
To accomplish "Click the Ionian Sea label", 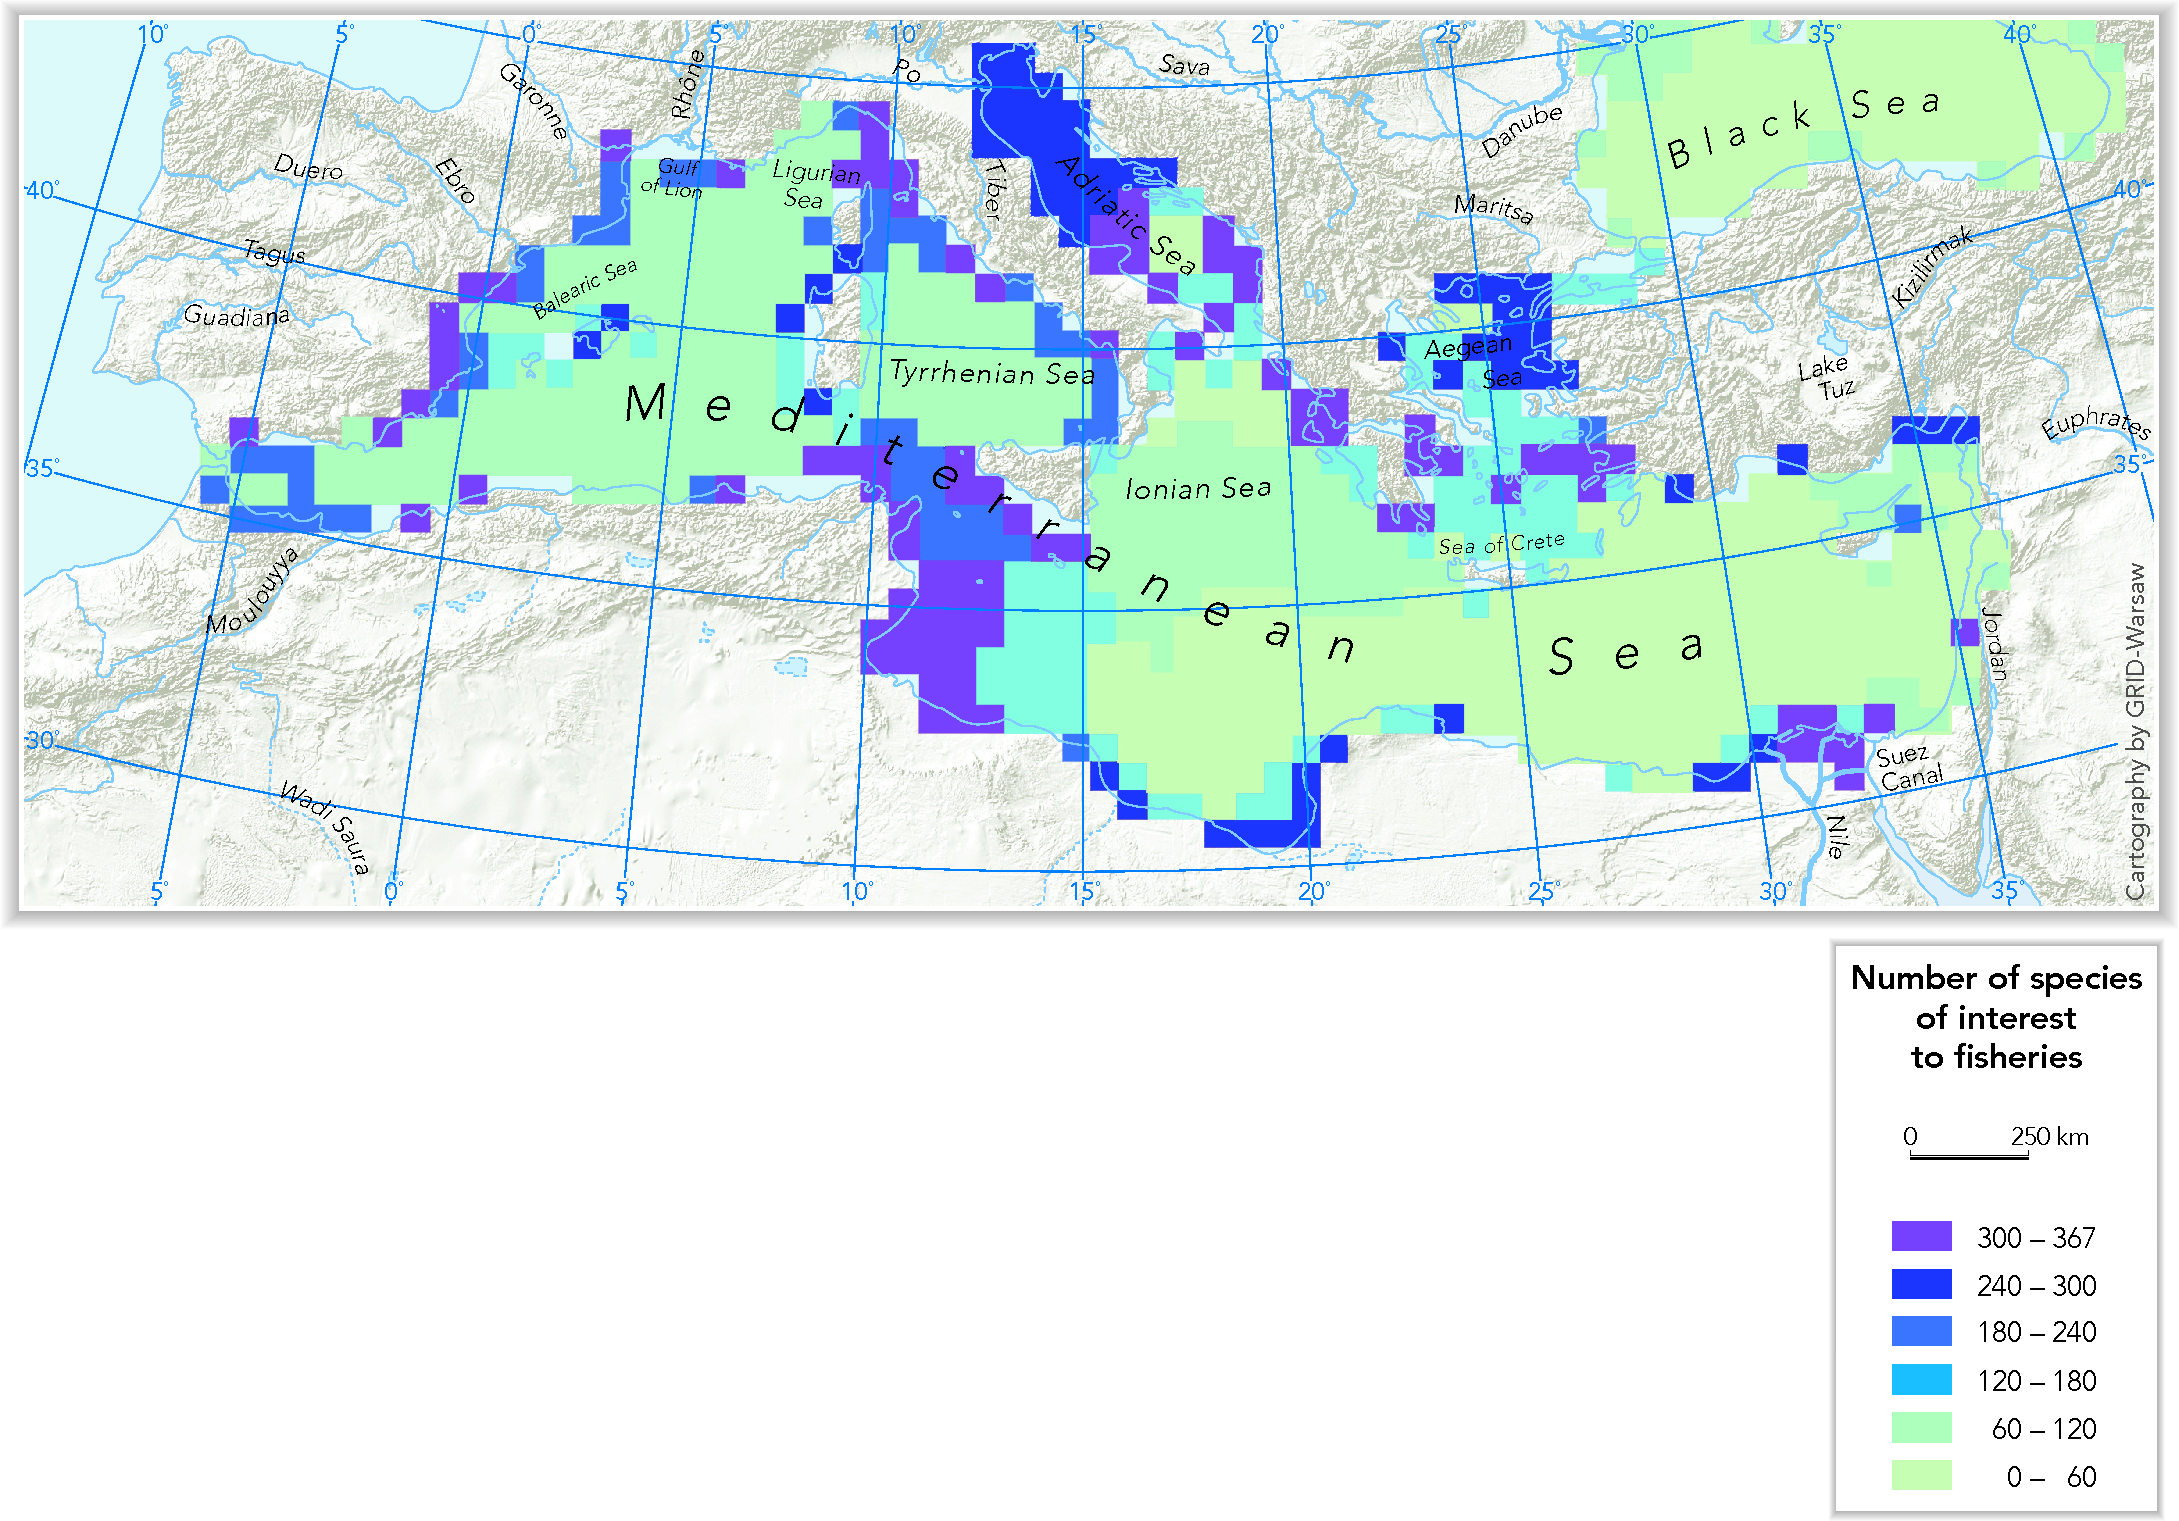I will [1198, 488].
